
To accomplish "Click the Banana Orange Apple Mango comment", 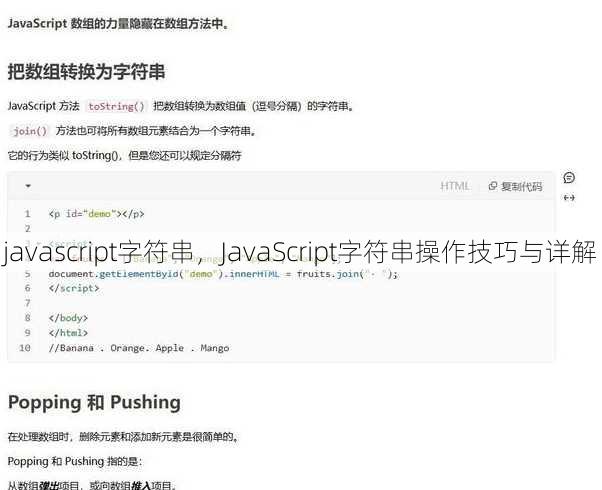I will pyautogui.click(x=139, y=348).
